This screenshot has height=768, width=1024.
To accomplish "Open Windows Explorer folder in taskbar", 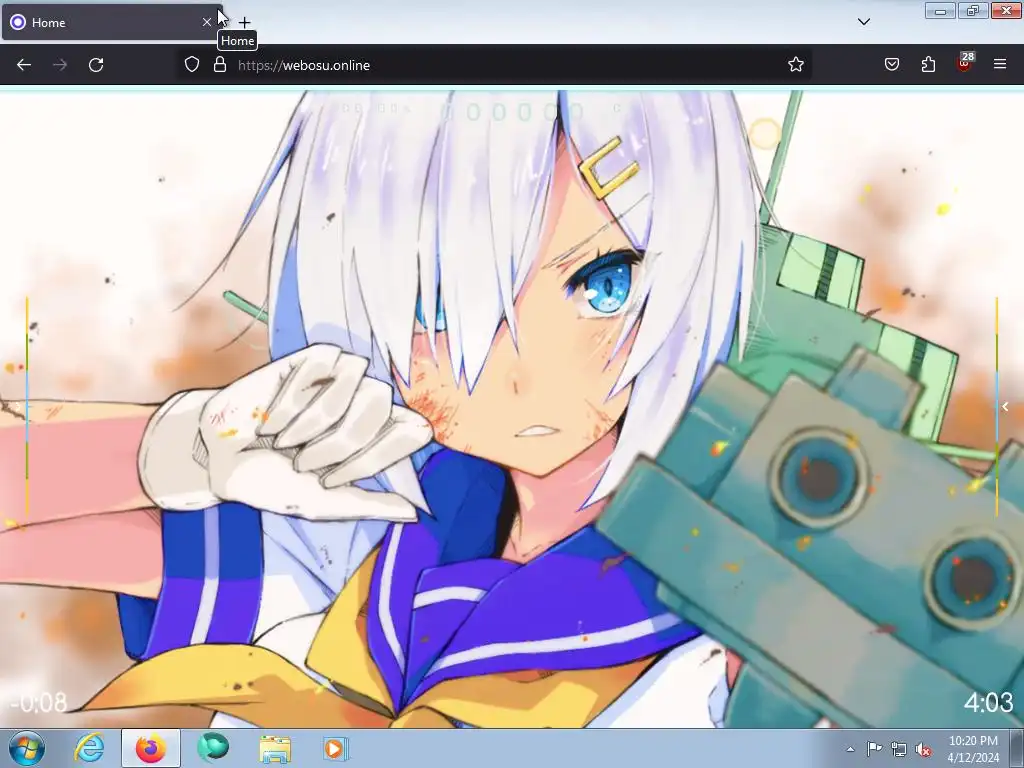I will coord(275,748).
